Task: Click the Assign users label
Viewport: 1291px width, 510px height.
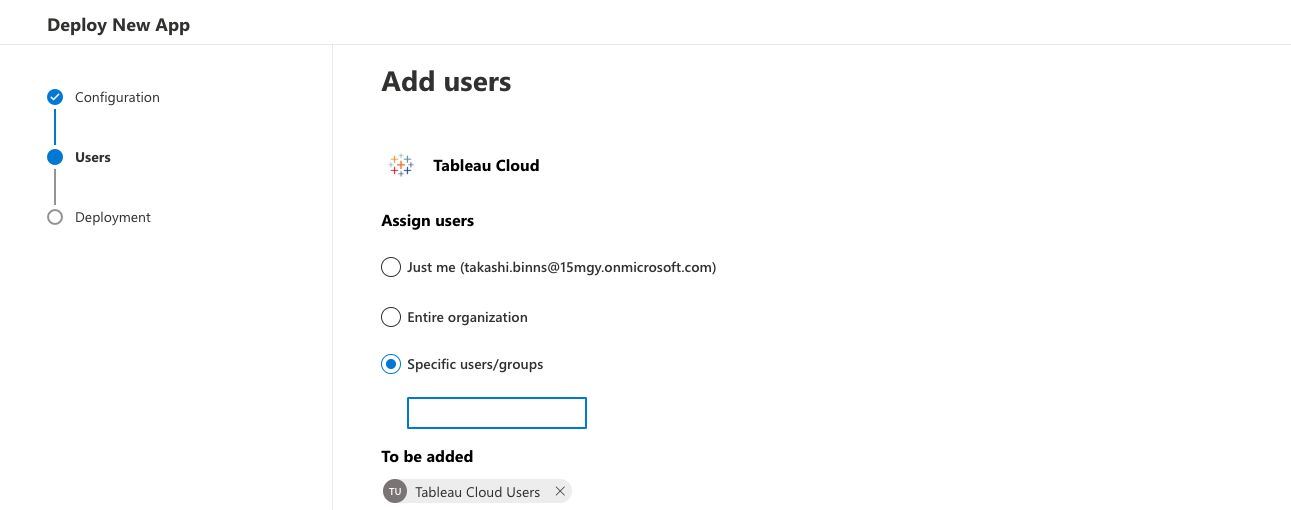Action: click(x=428, y=220)
